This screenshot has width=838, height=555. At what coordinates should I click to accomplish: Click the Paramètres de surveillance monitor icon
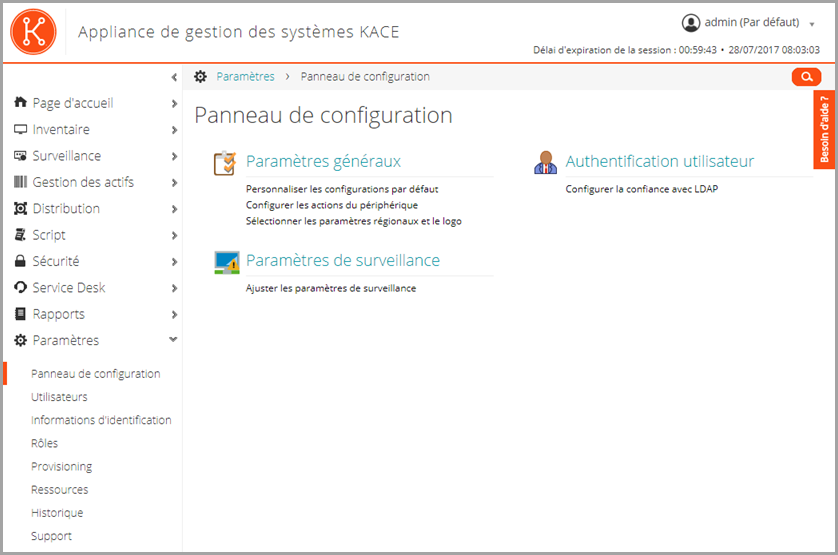coord(227,263)
